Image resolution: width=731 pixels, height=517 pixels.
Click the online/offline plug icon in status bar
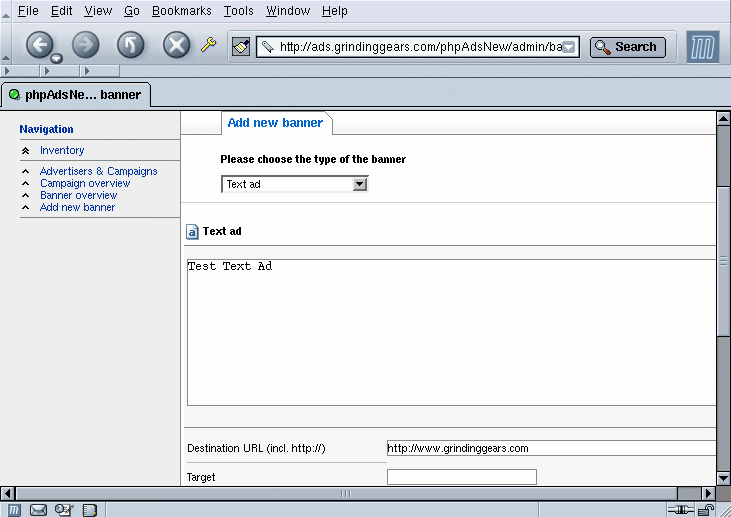681,510
